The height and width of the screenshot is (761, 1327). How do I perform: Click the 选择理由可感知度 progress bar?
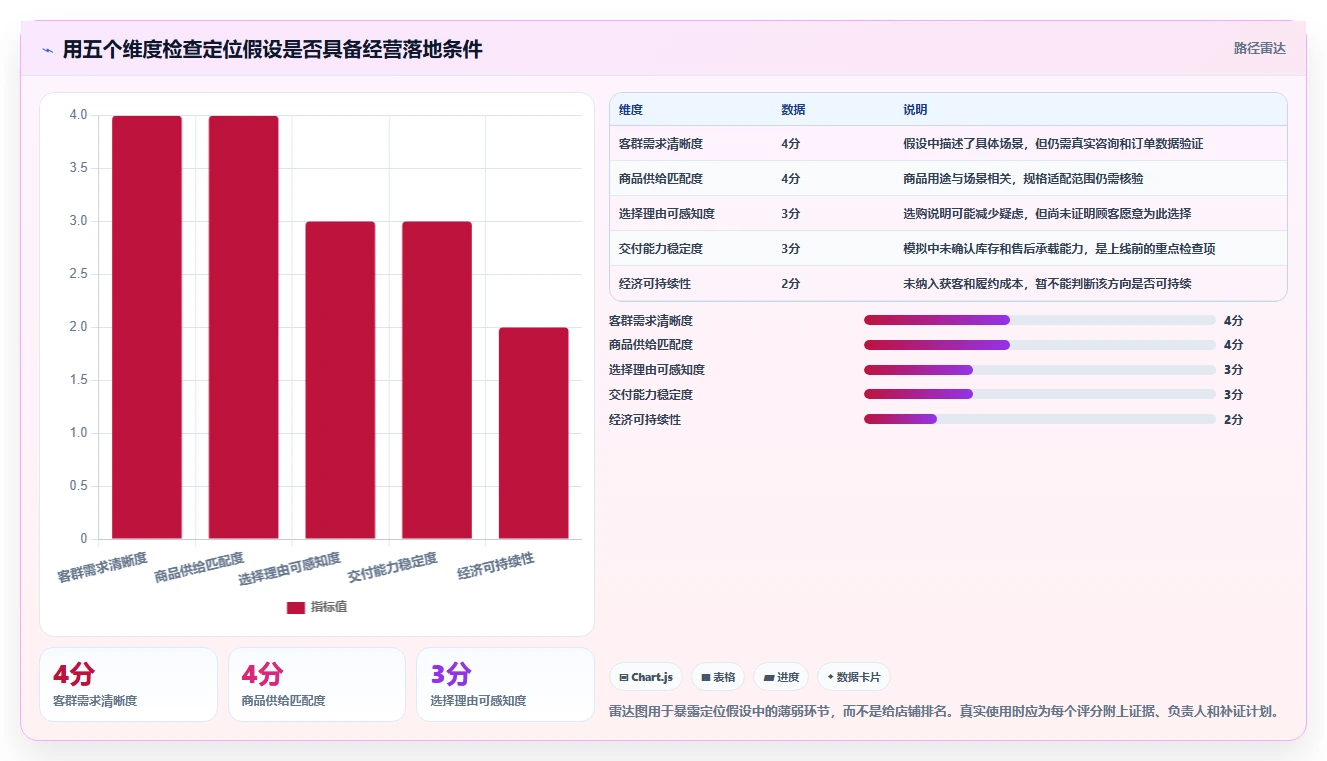[1040, 370]
